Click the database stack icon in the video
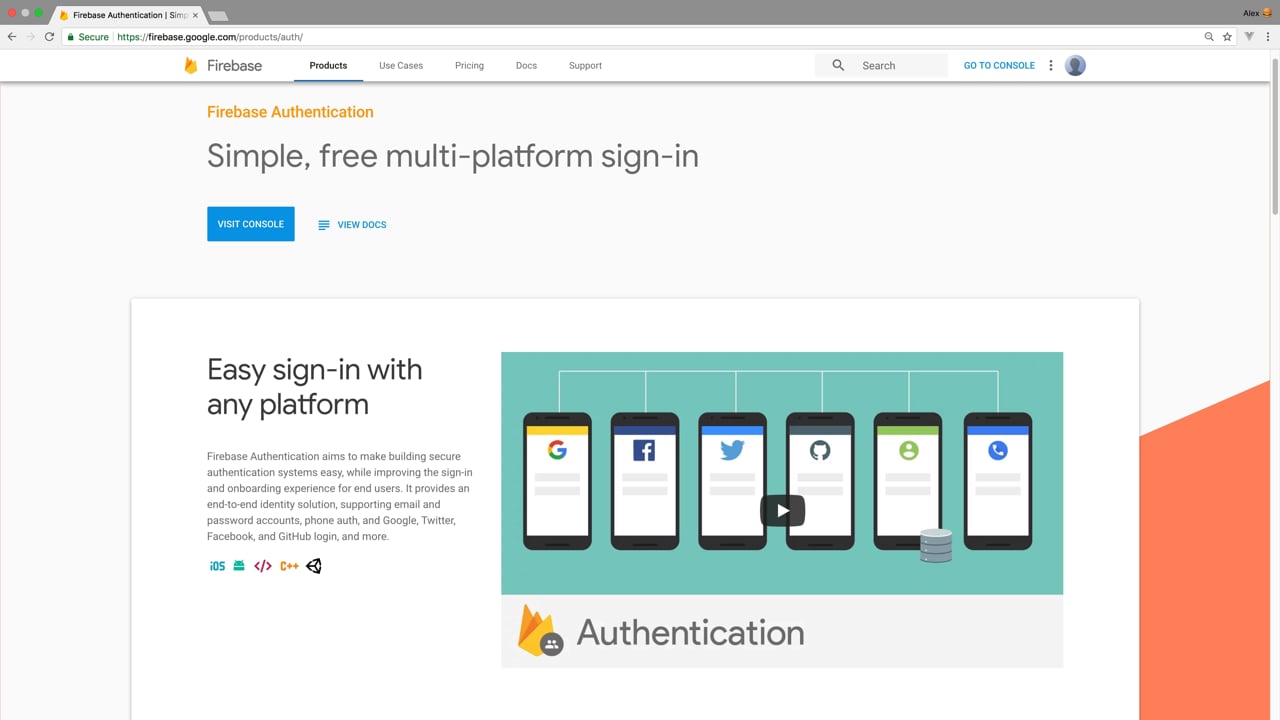The height and width of the screenshot is (720, 1280). click(936, 546)
